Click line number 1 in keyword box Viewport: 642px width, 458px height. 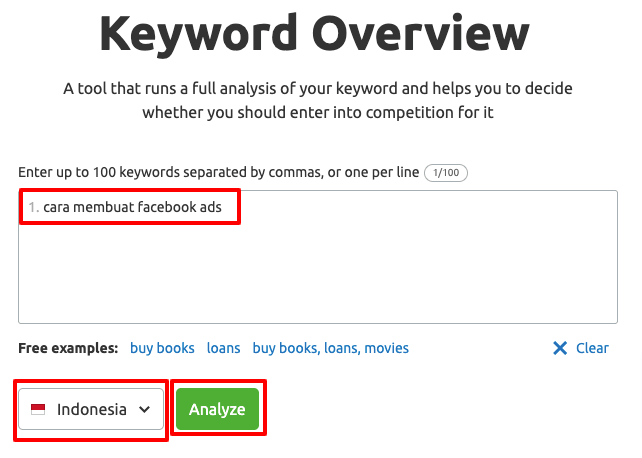point(33,208)
